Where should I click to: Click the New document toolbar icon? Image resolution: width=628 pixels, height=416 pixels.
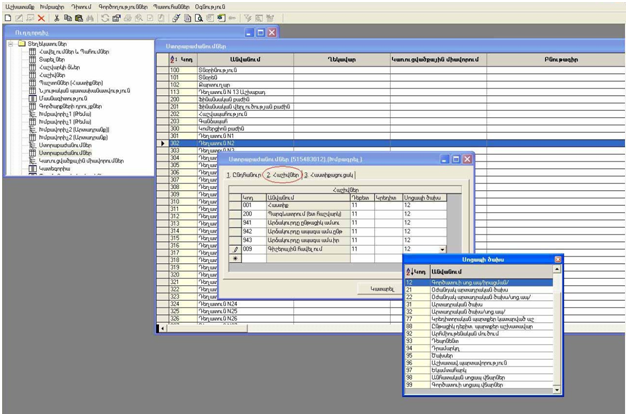(8, 18)
